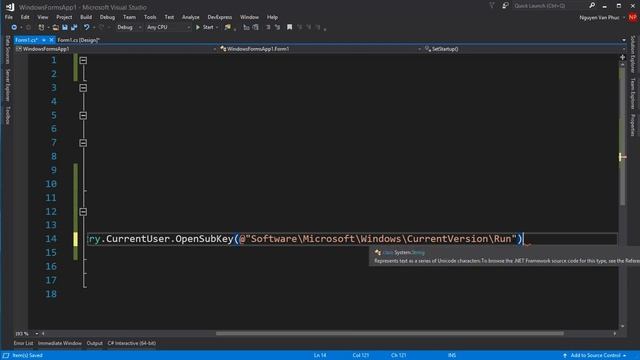The image size is (640, 360).
Task: Toggle bookmark with the bookmark icon
Action: (x=289, y=27)
